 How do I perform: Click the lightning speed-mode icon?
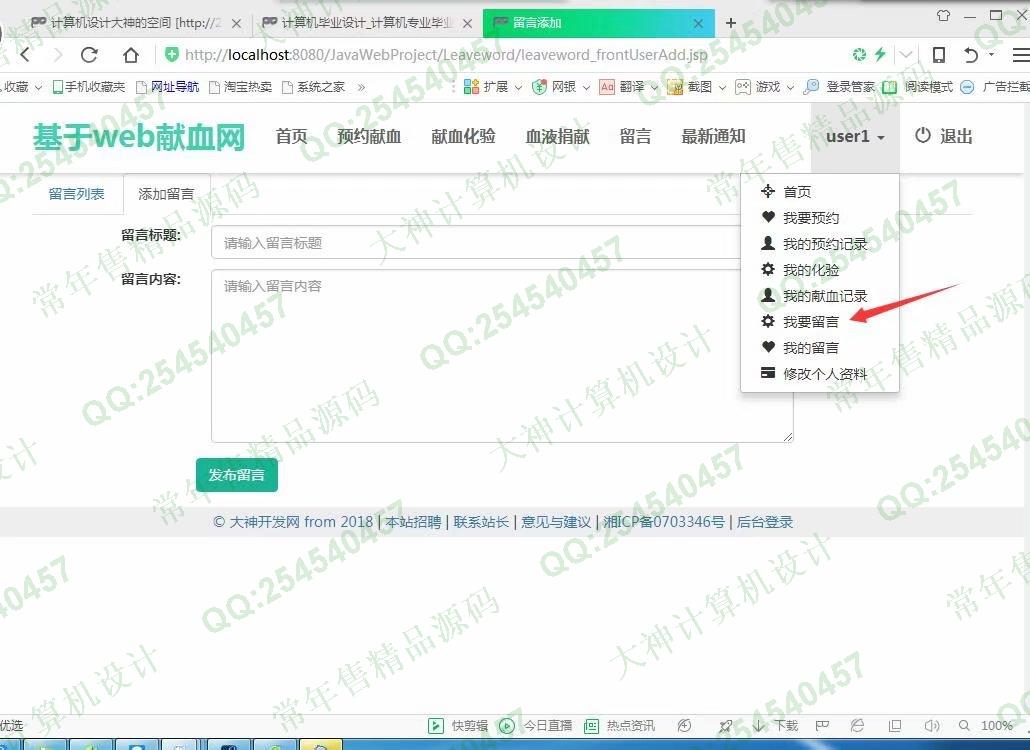click(880, 55)
